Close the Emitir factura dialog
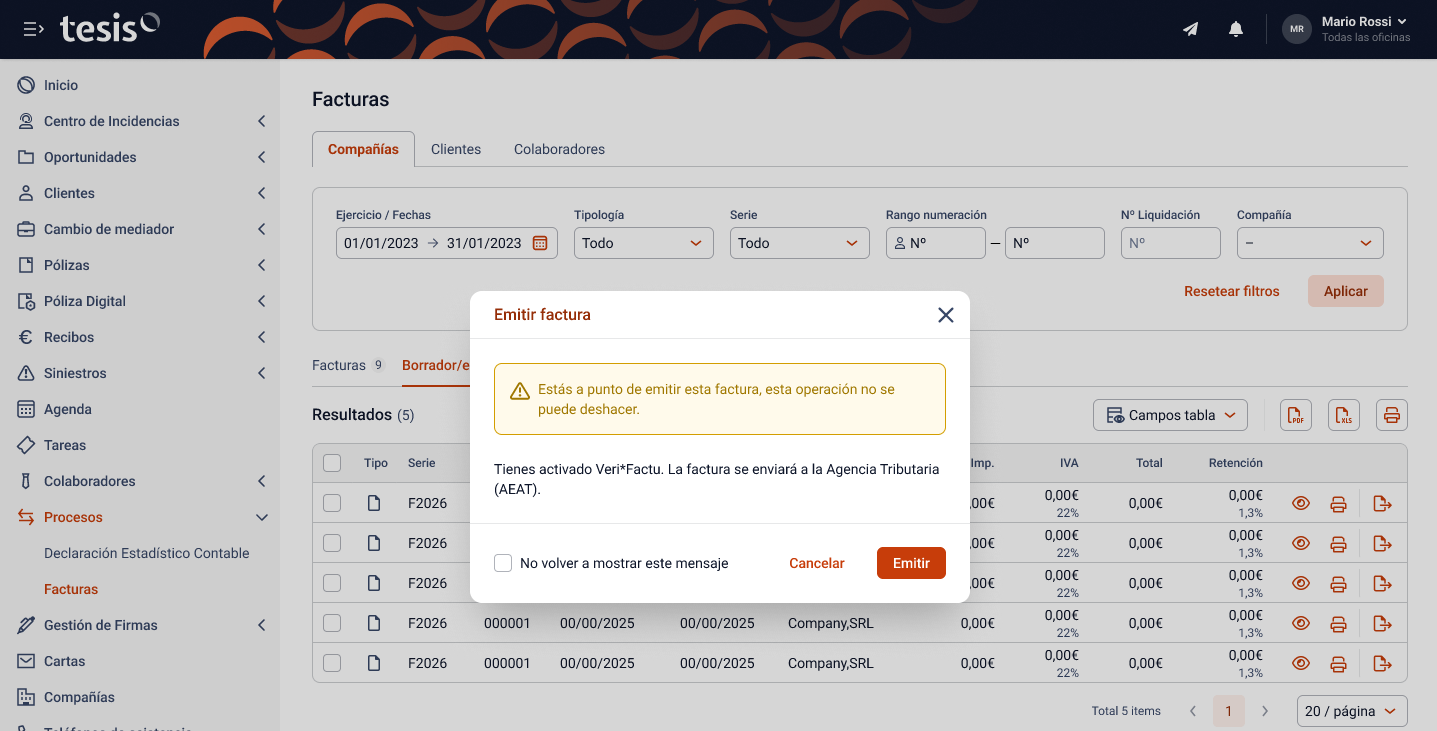 pyautogui.click(x=945, y=315)
